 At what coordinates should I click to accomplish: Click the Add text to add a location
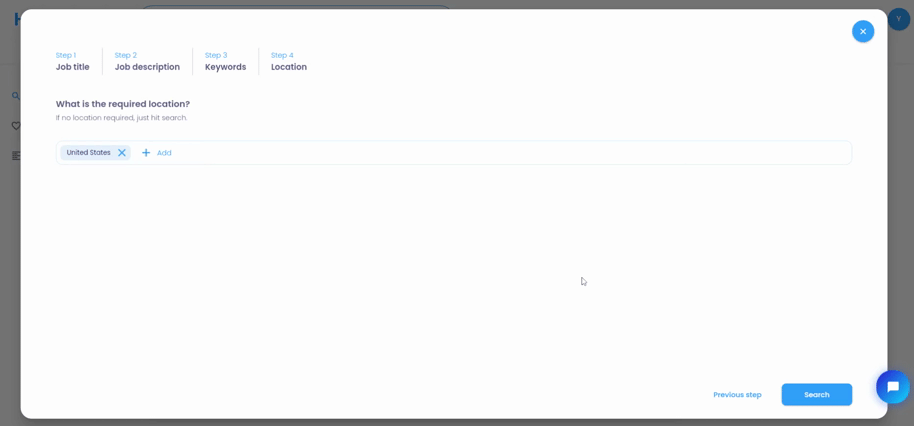(x=164, y=153)
